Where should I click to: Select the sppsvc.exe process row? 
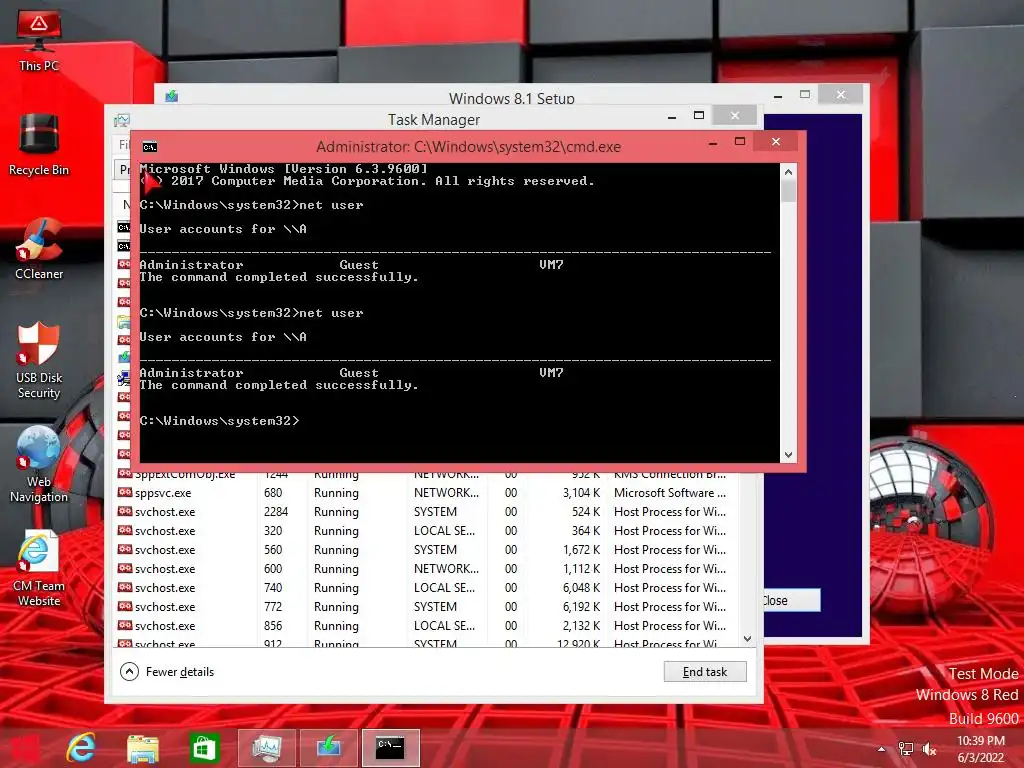click(x=428, y=493)
